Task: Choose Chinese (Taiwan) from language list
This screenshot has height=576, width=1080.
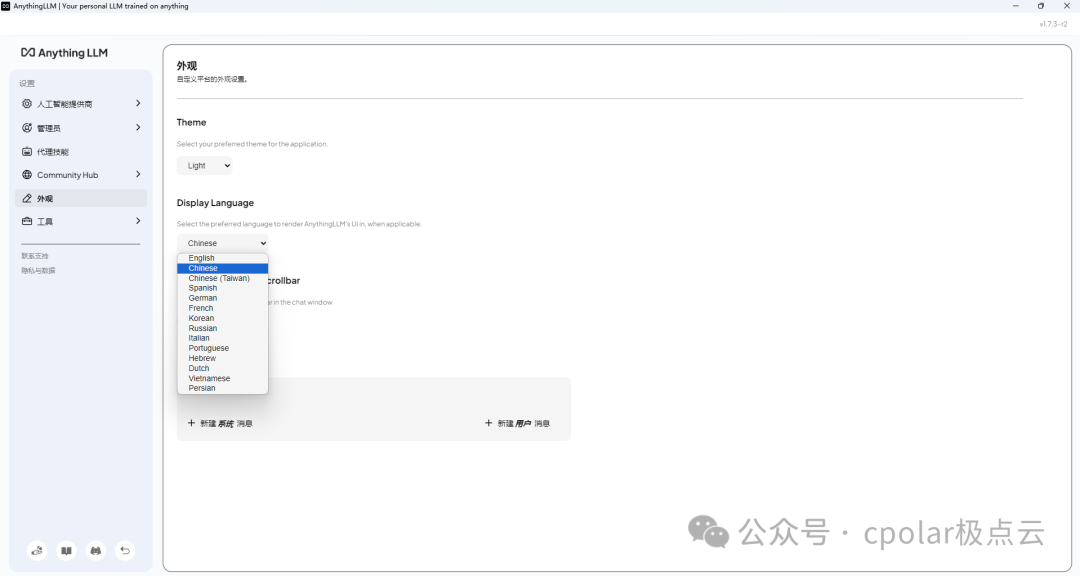Action: click(222, 278)
